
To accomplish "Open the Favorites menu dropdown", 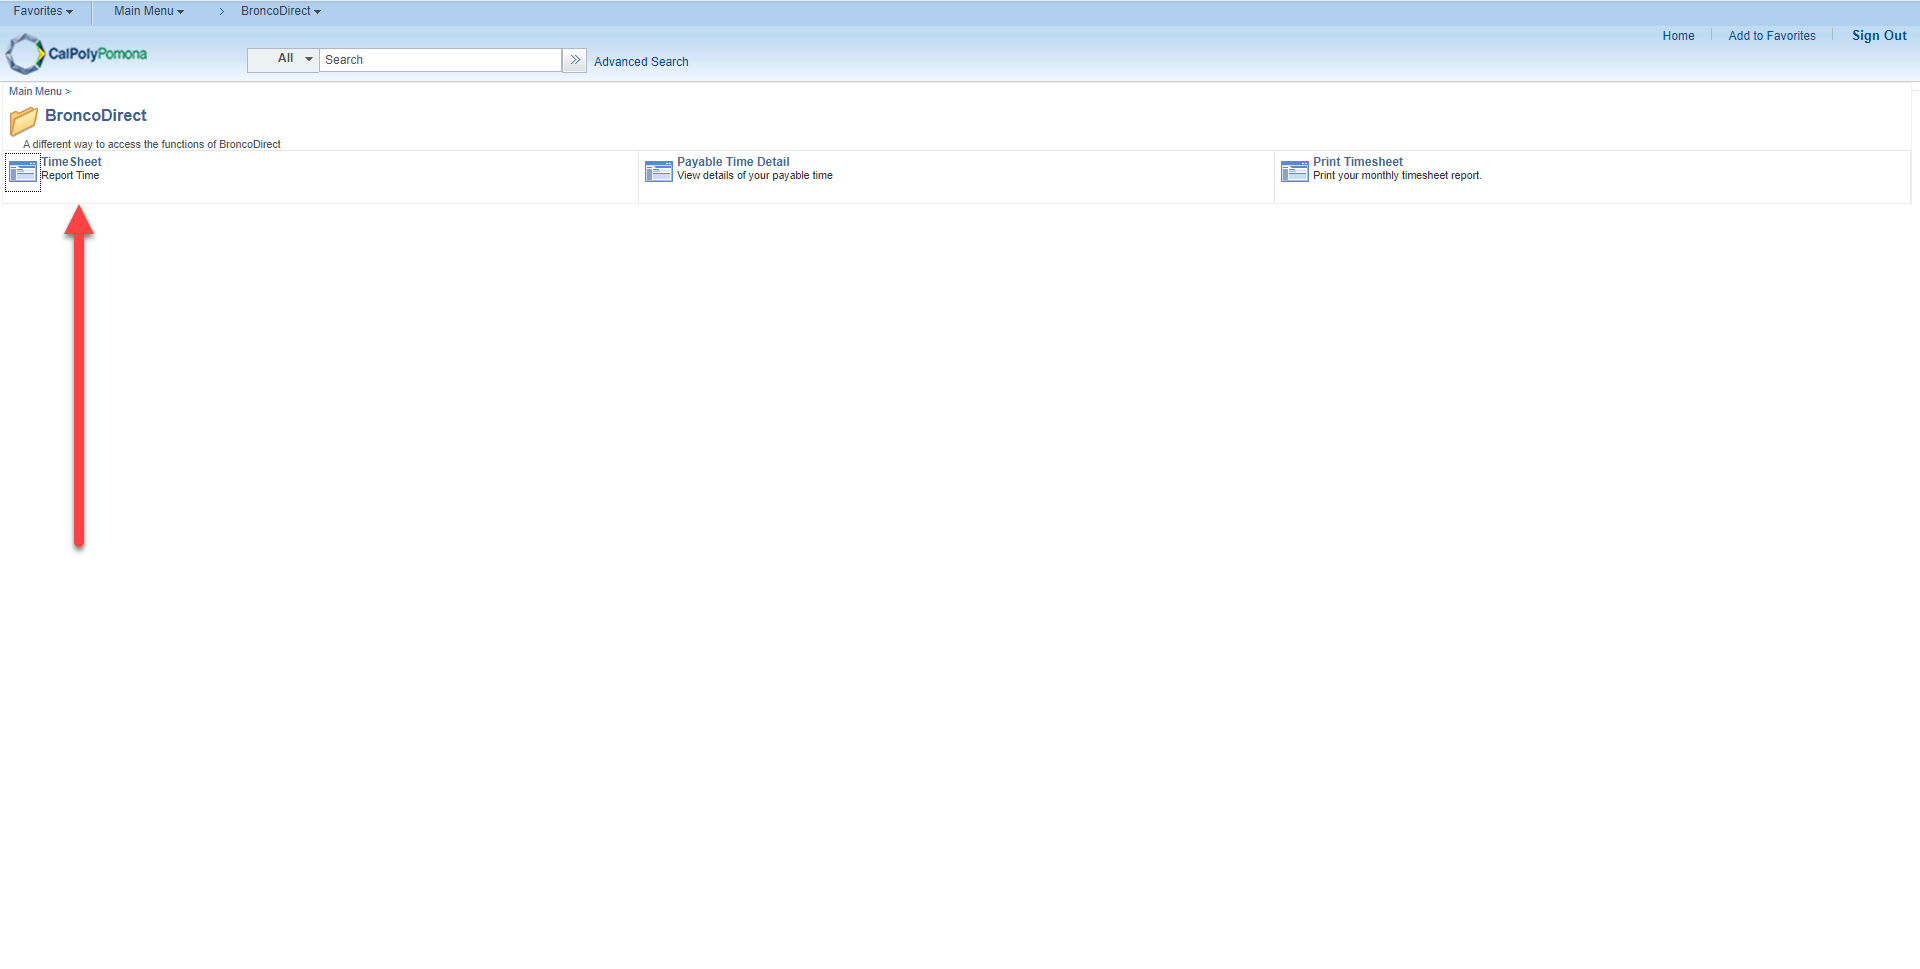I will pos(43,11).
